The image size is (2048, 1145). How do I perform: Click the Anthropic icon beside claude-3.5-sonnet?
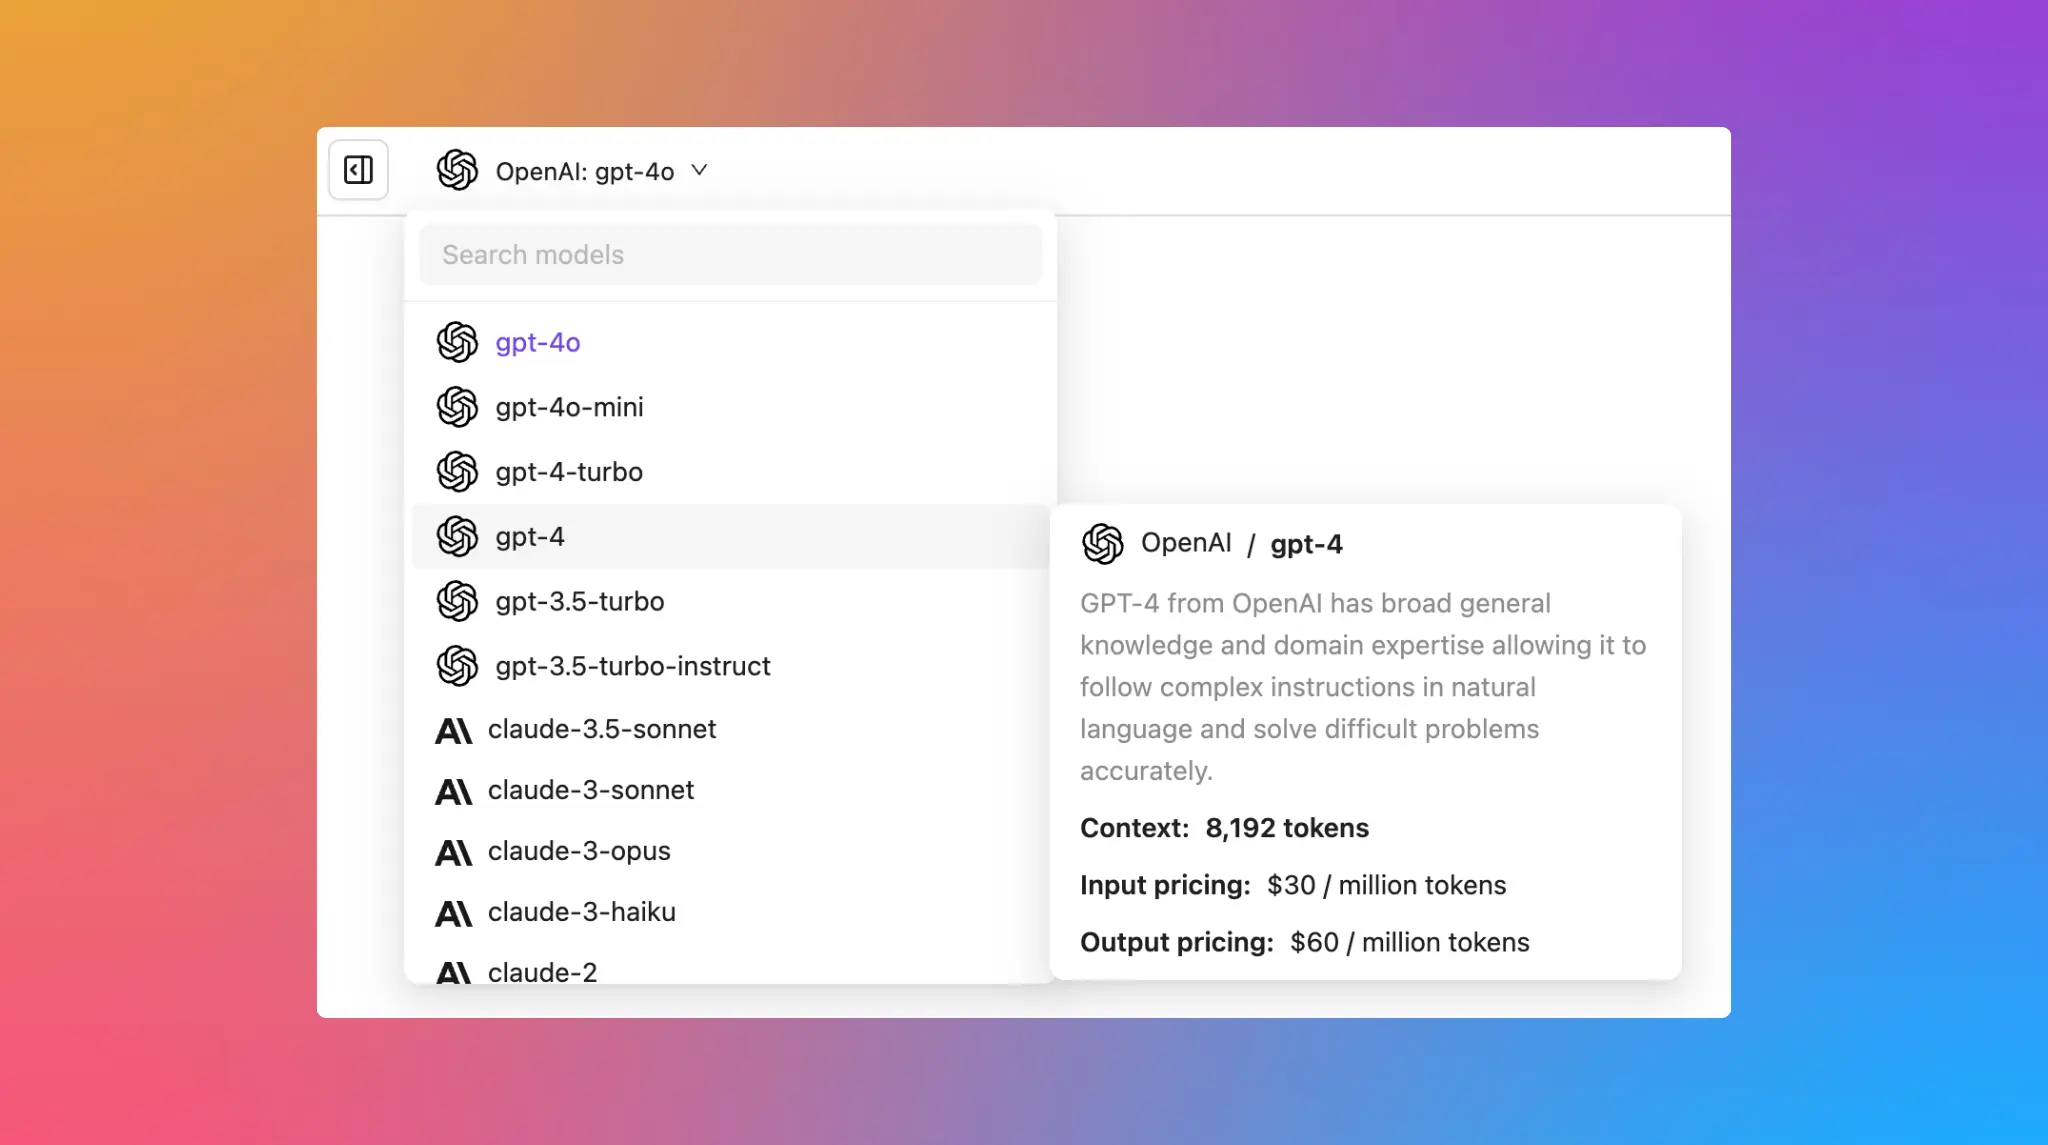[x=453, y=731]
